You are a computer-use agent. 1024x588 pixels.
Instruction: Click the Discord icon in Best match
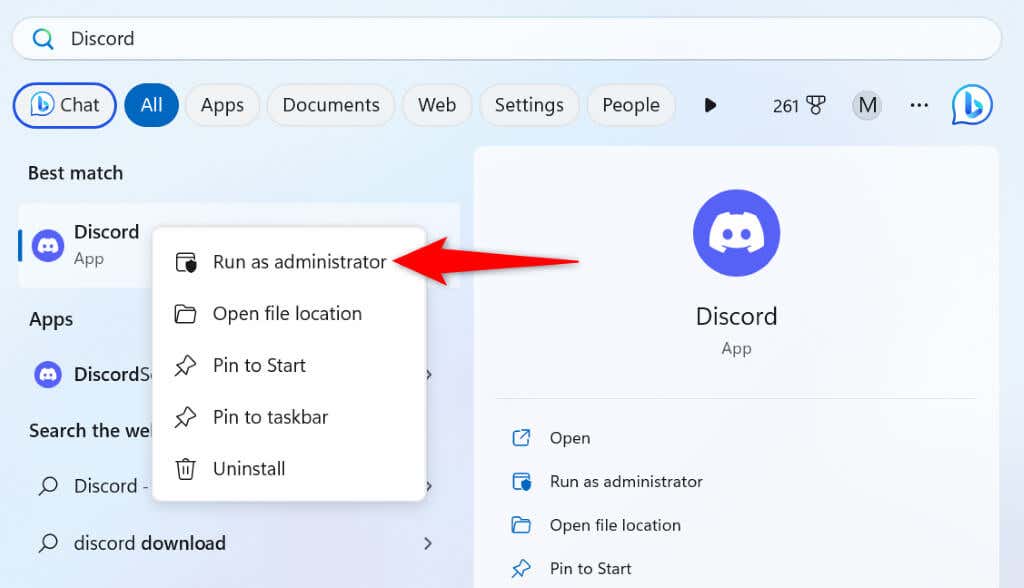coord(48,246)
